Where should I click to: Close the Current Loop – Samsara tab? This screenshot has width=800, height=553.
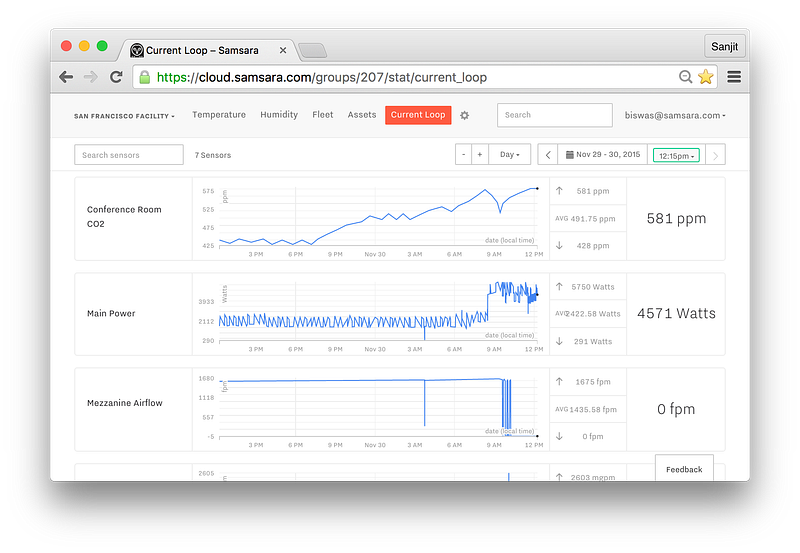click(283, 51)
